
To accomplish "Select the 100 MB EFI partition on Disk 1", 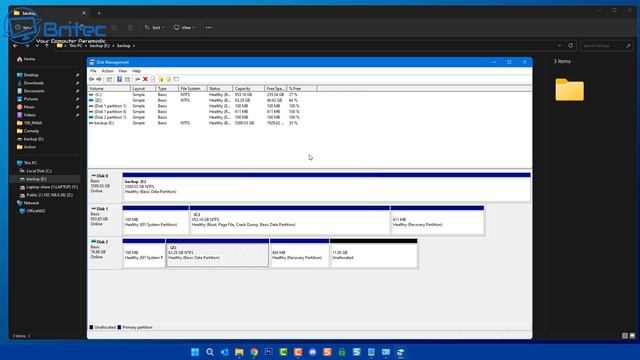I will 156,220.
